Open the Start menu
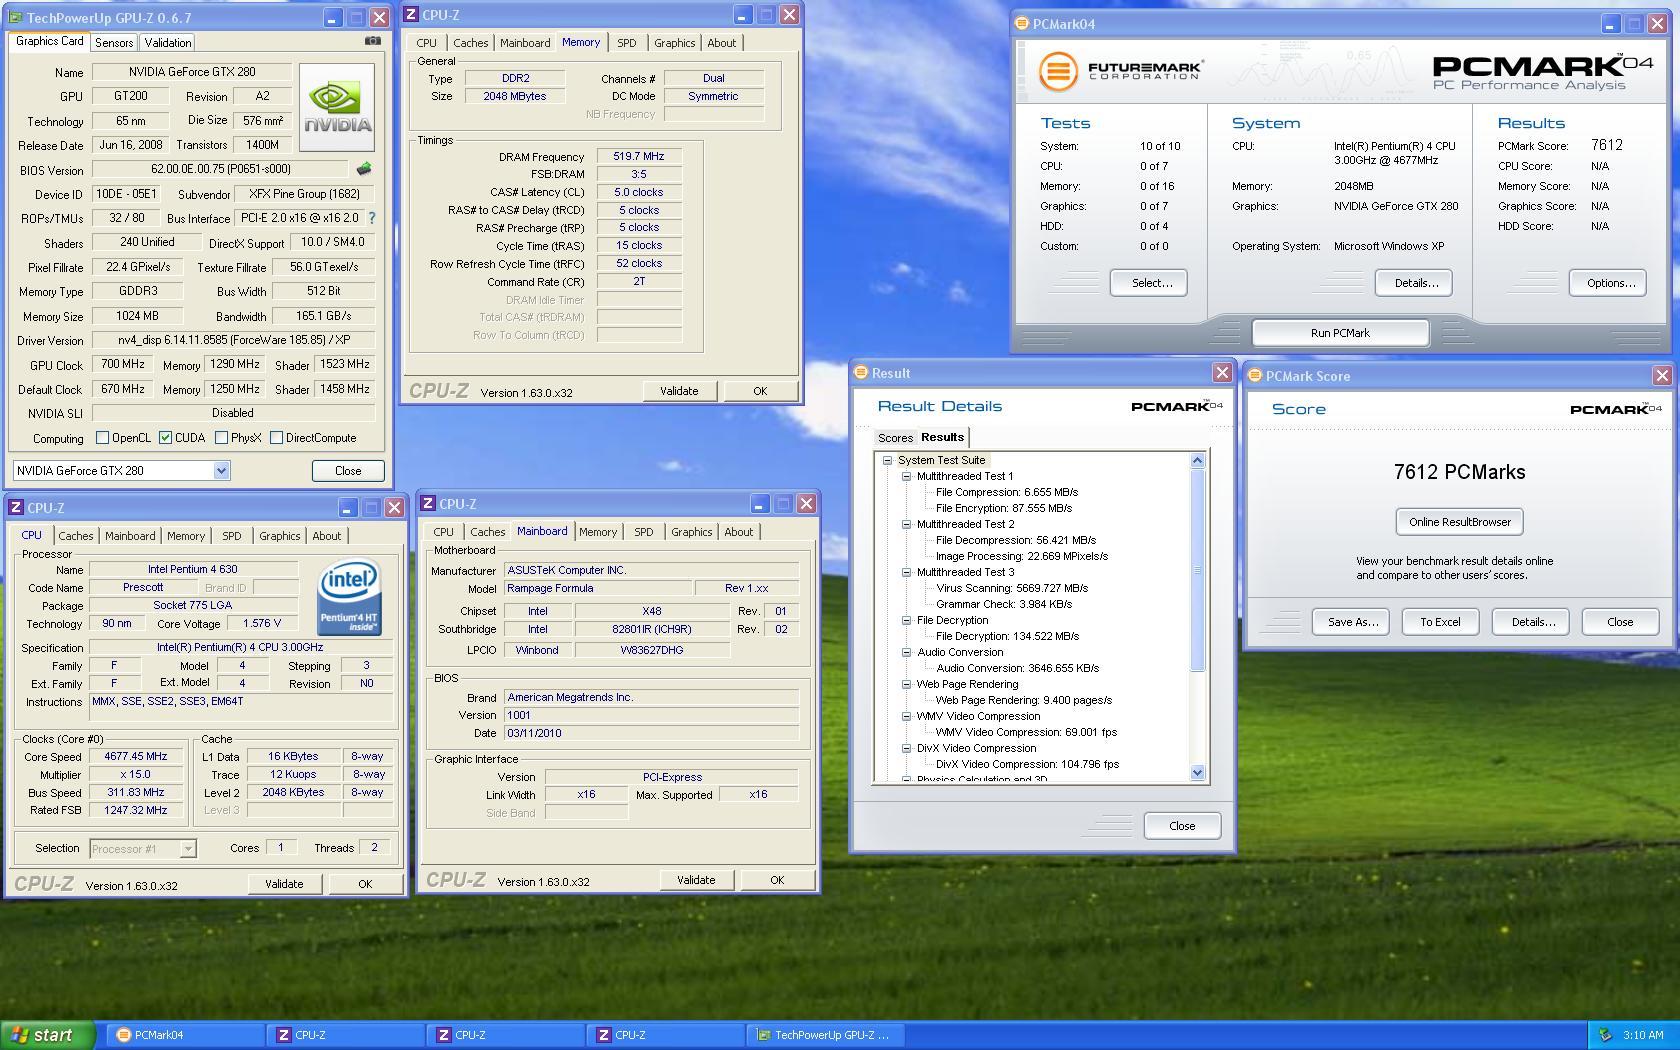This screenshot has height=1050, width=1680. pos(47,1035)
